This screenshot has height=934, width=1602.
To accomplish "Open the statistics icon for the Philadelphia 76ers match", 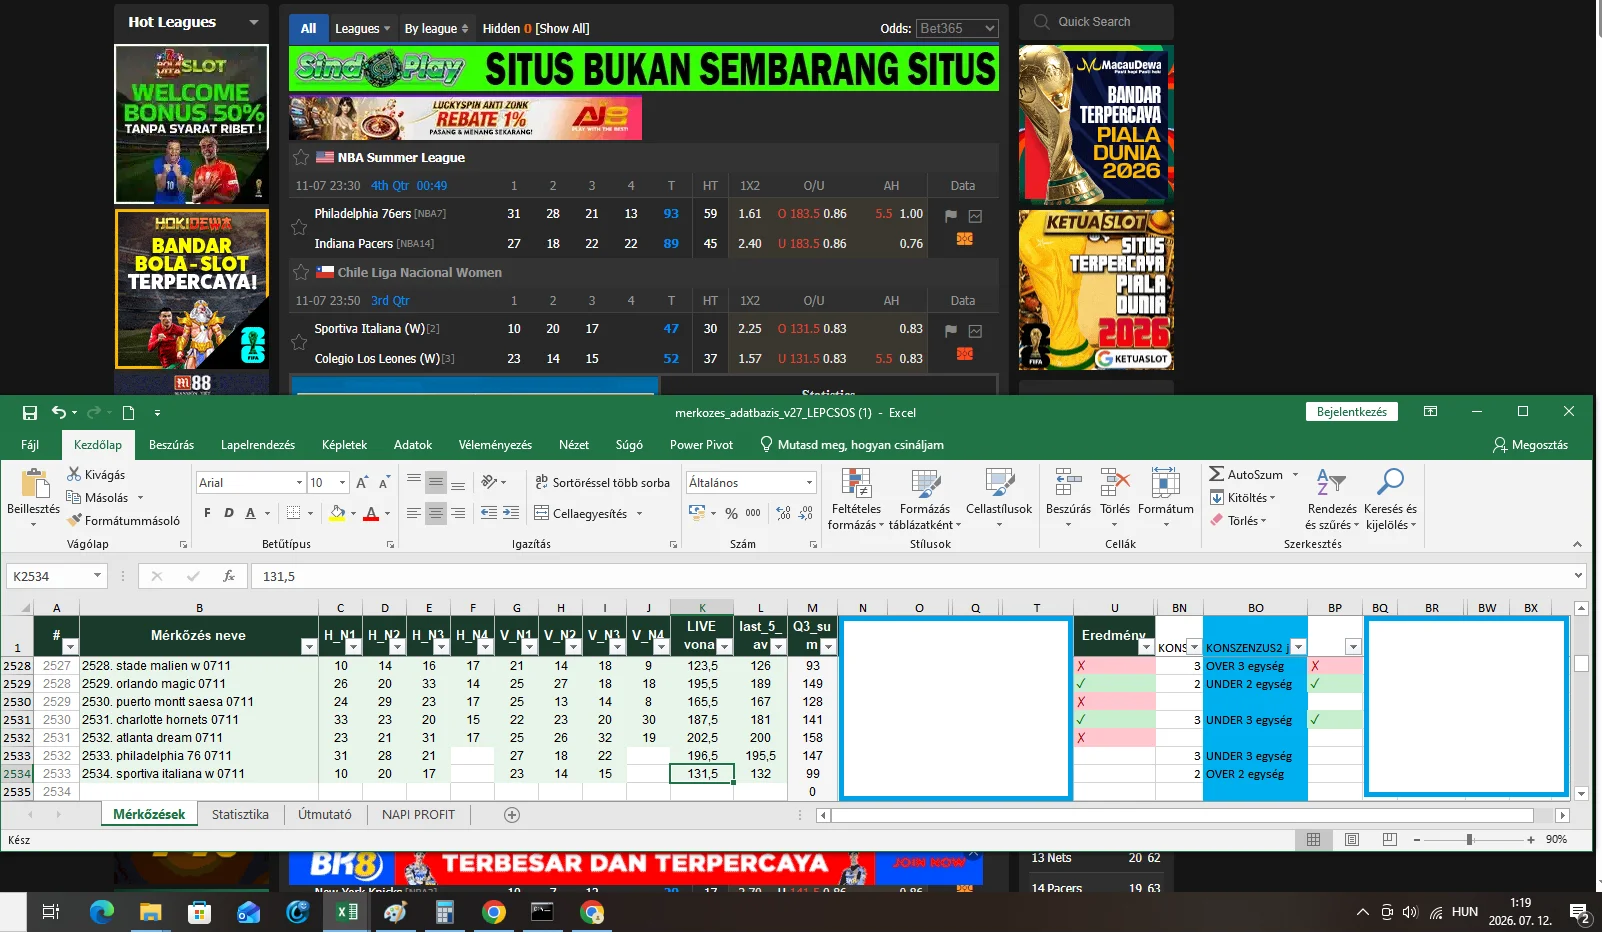I will (975, 216).
